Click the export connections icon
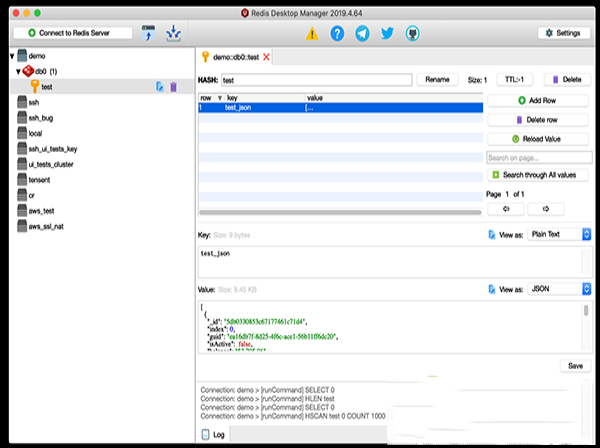 [174, 33]
